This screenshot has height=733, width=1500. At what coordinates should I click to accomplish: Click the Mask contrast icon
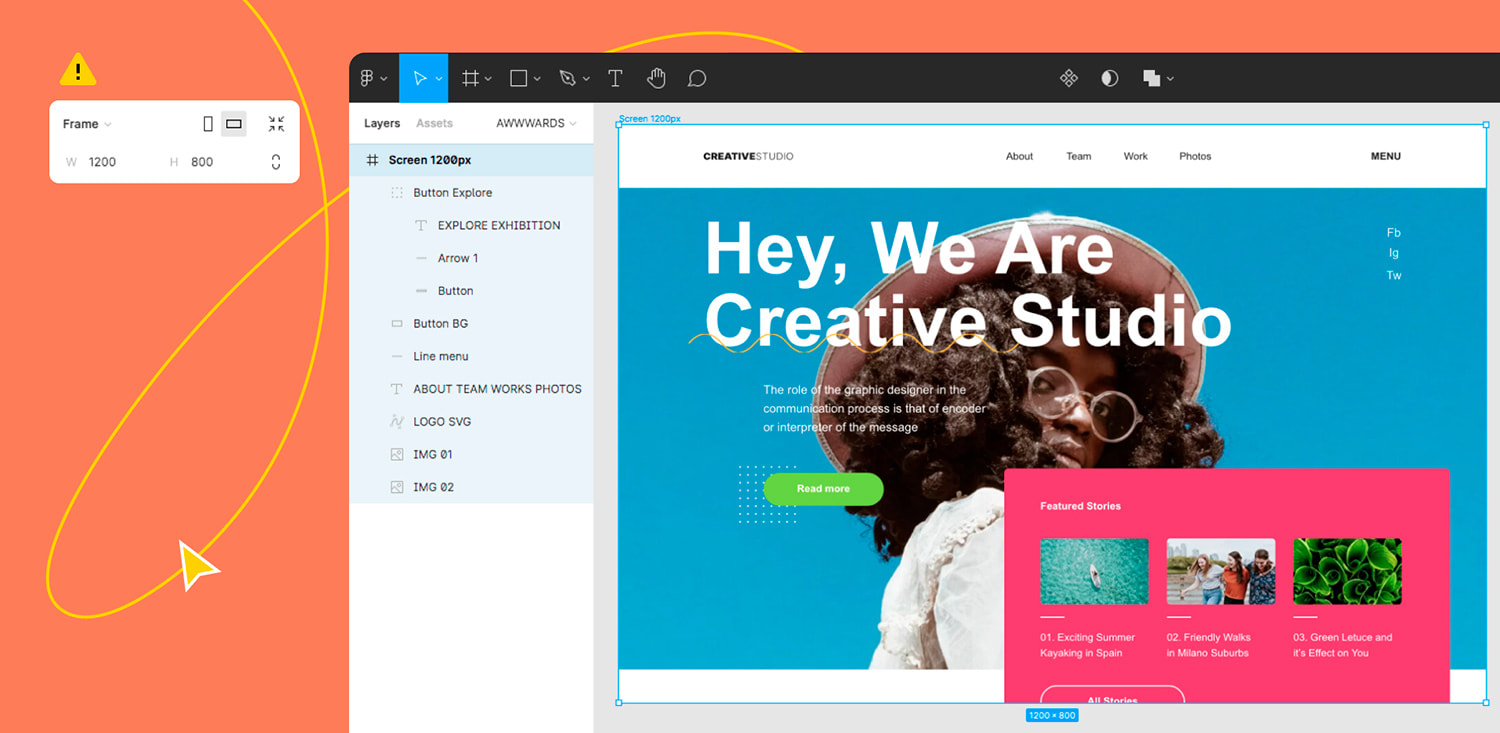[1109, 78]
